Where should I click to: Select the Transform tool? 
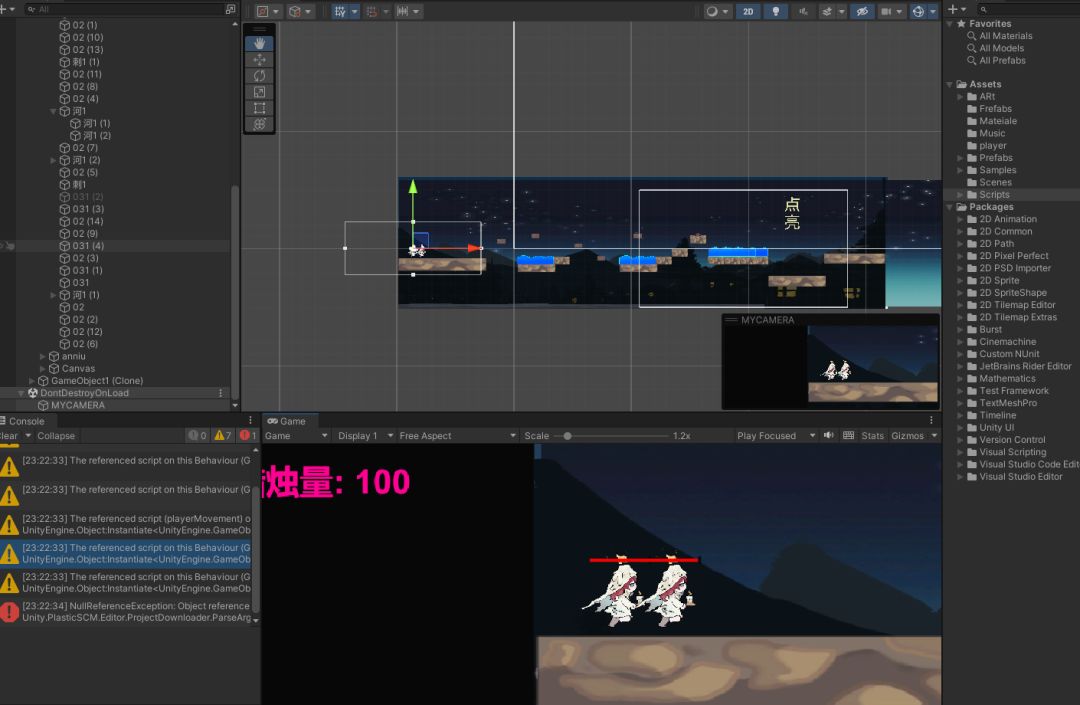(260, 125)
